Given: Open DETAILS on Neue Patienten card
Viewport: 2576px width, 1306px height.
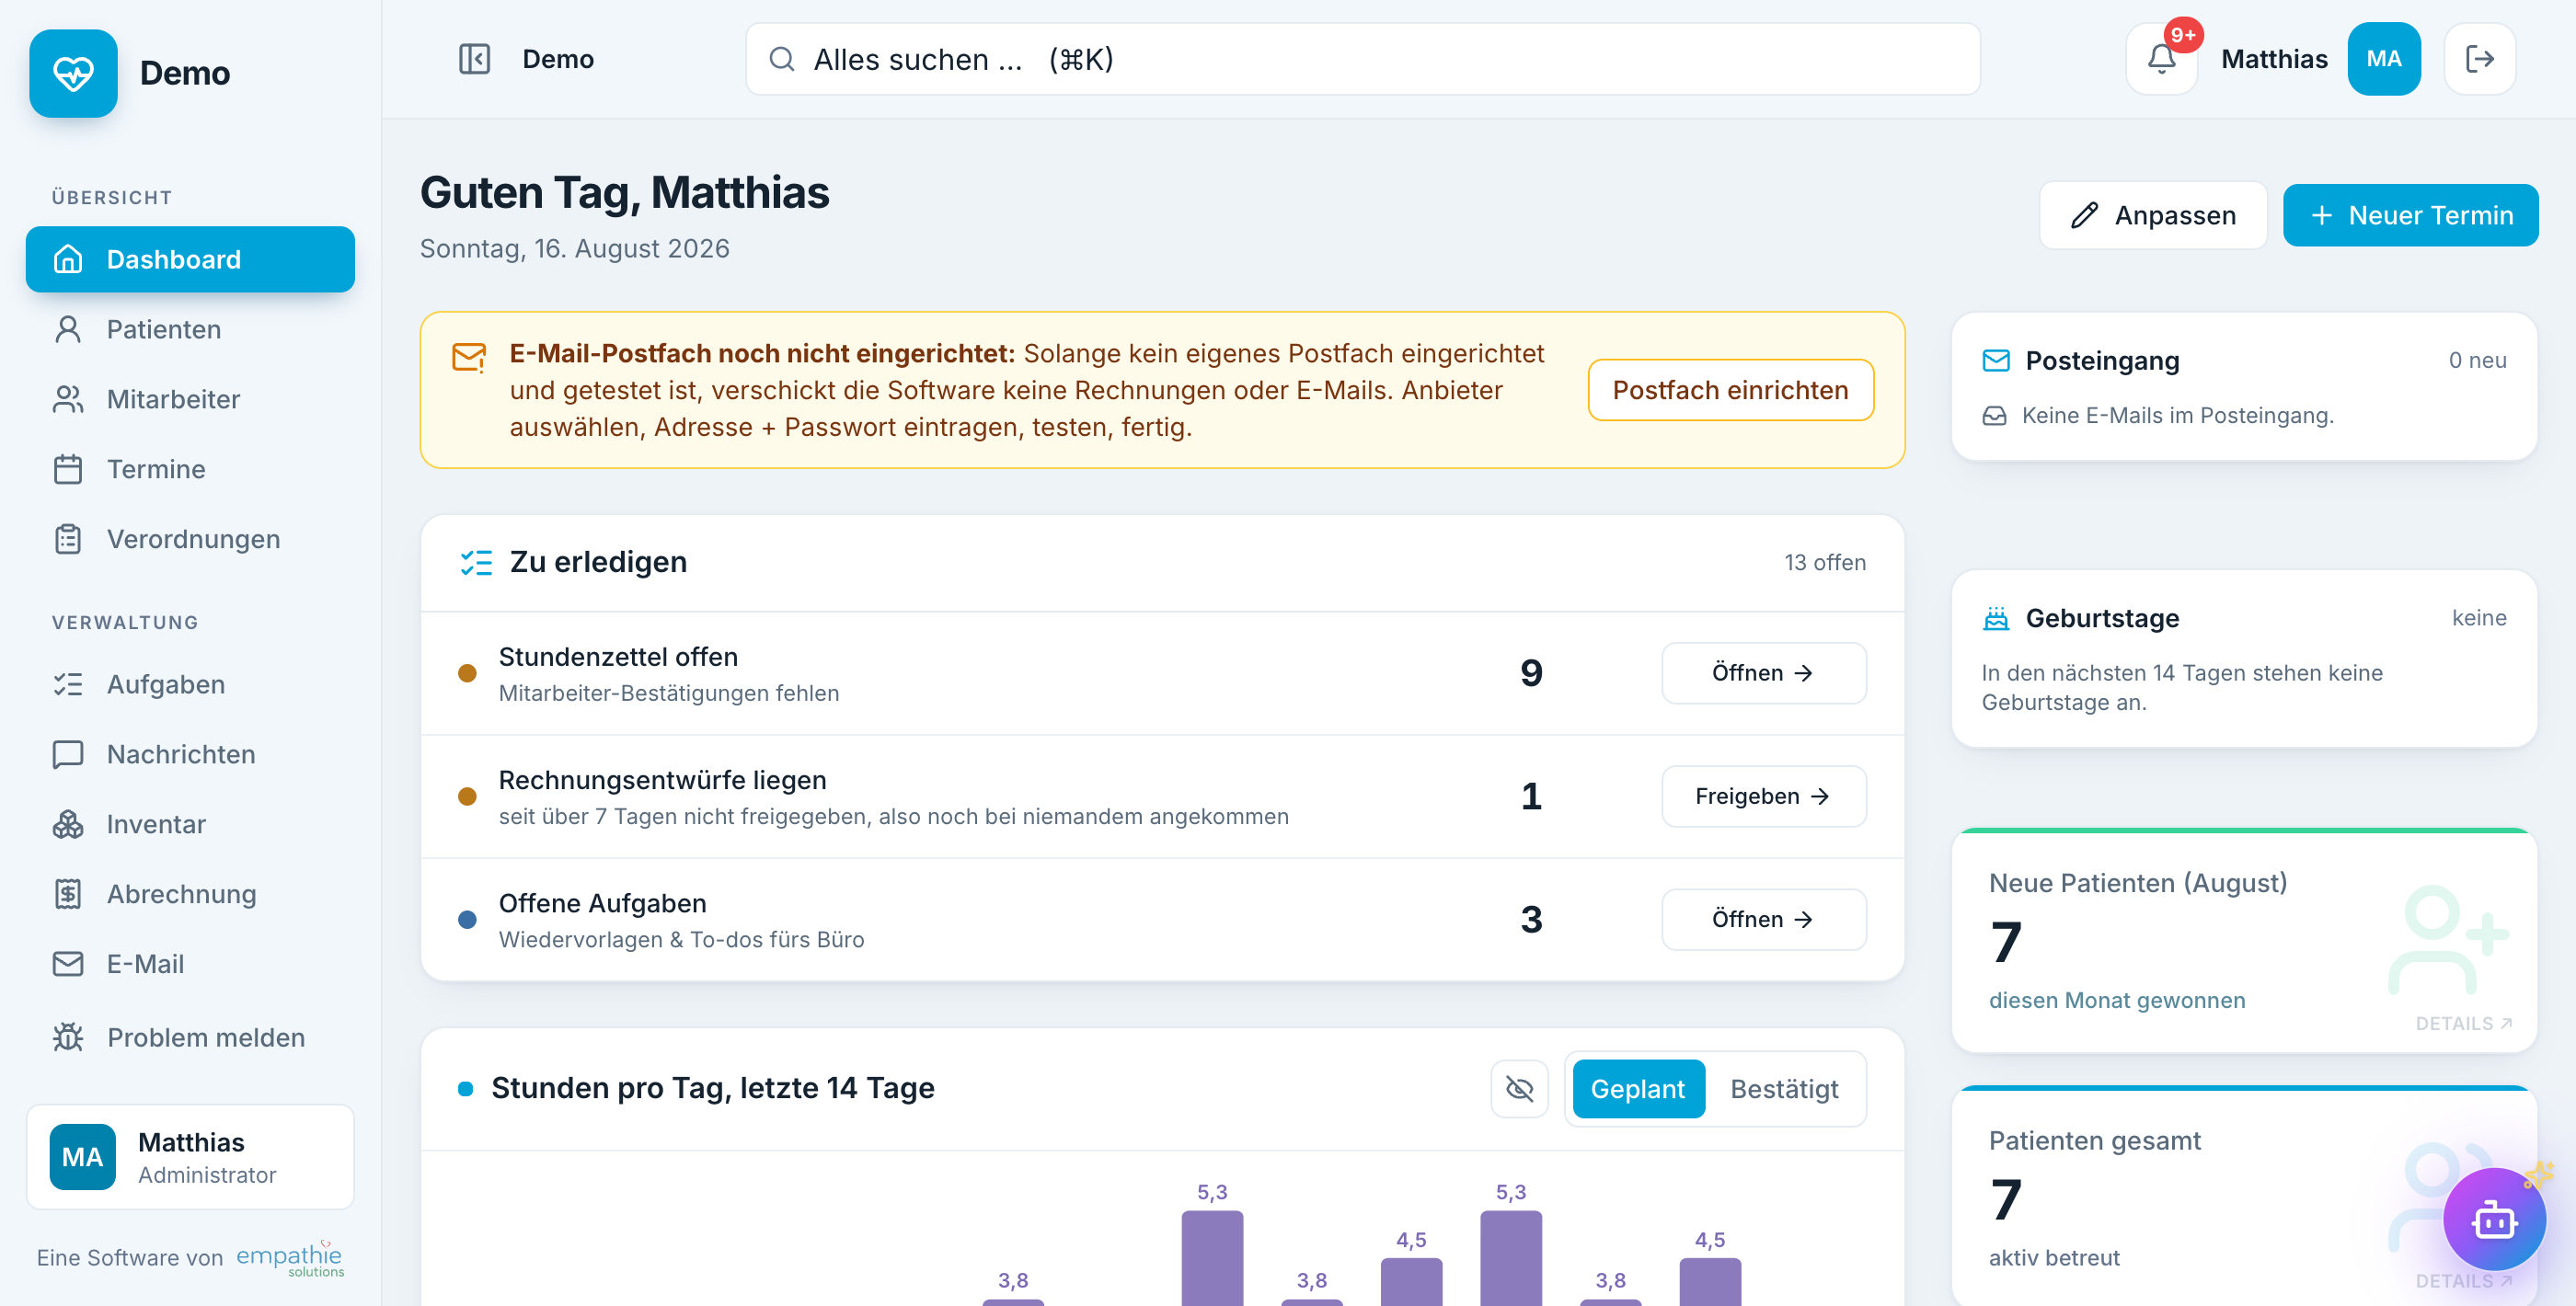Looking at the screenshot, I should tap(2464, 1023).
